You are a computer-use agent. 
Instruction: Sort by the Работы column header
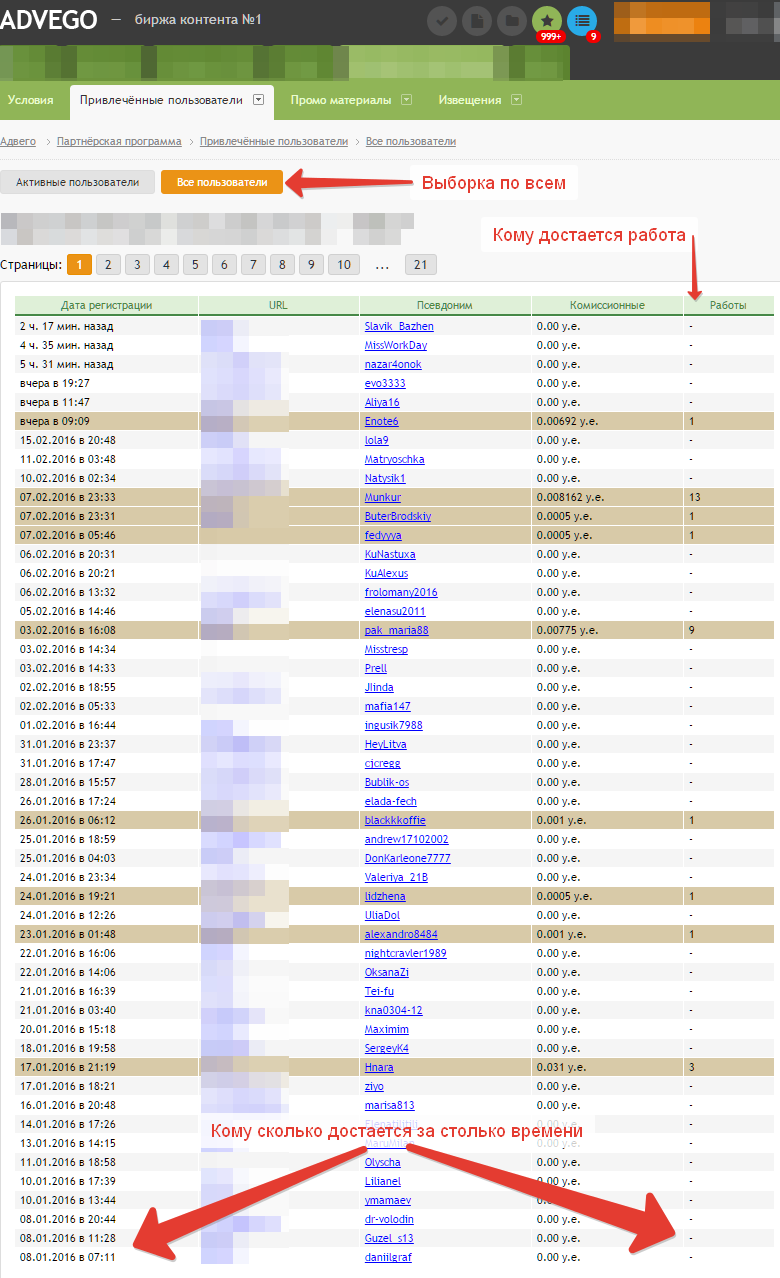728,305
